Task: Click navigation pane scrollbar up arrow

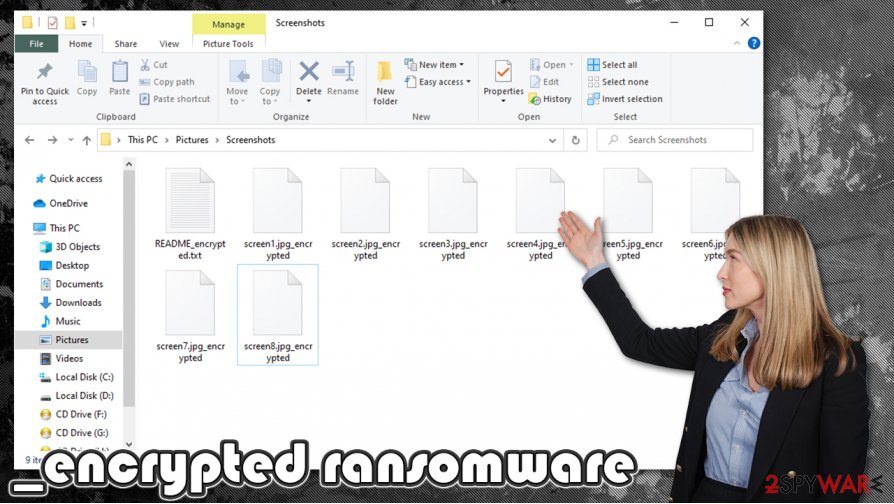Action: 129,165
